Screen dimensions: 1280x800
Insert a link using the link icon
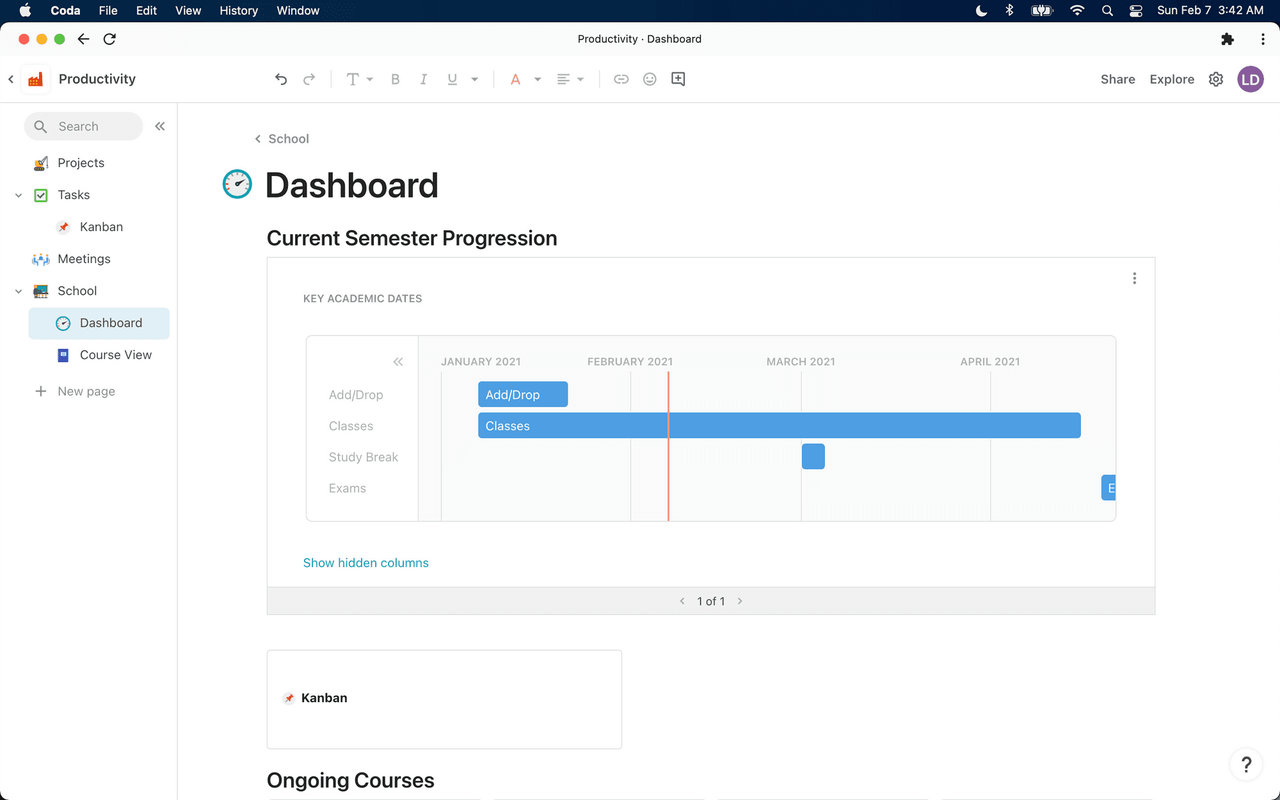point(621,79)
